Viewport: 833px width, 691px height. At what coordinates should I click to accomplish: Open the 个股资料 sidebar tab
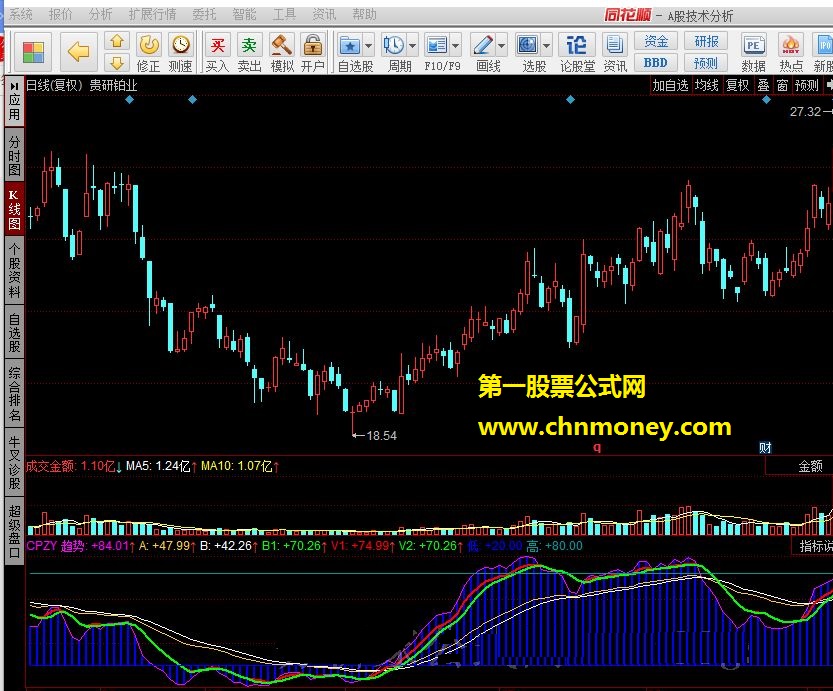point(14,270)
